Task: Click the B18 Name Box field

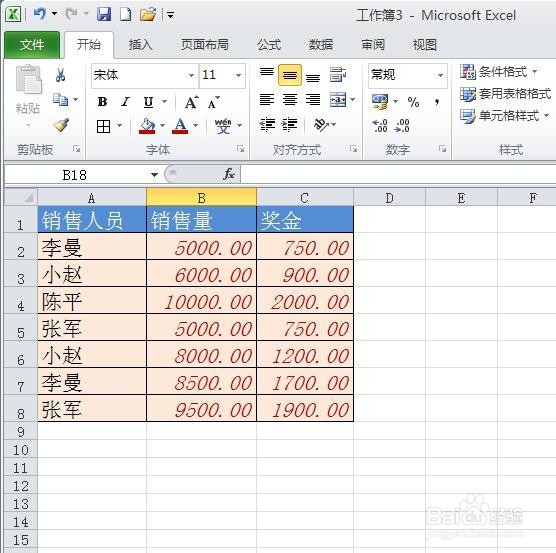Action: (x=74, y=175)
